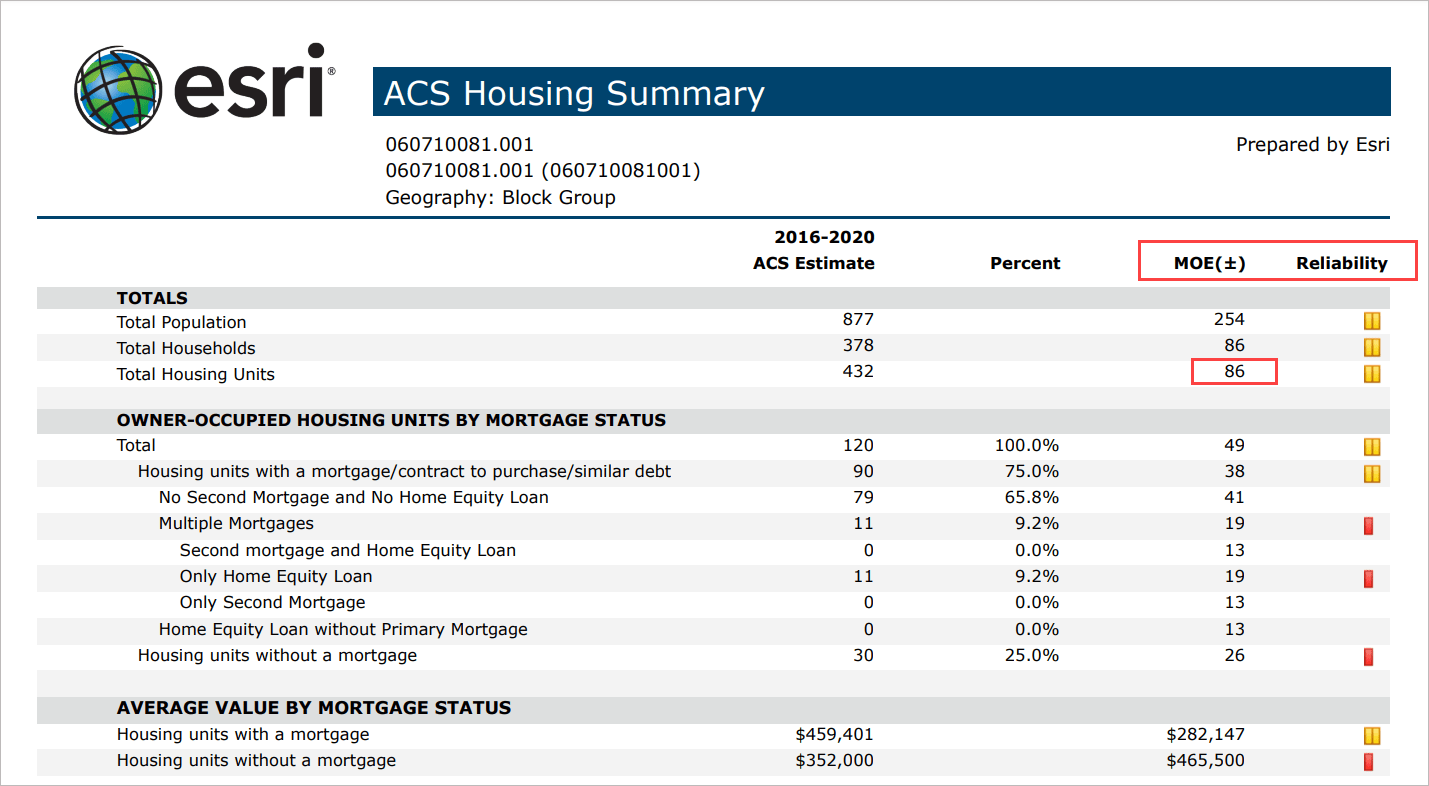Click Total Households yellow reliability icon

[x=1372, y=348]
